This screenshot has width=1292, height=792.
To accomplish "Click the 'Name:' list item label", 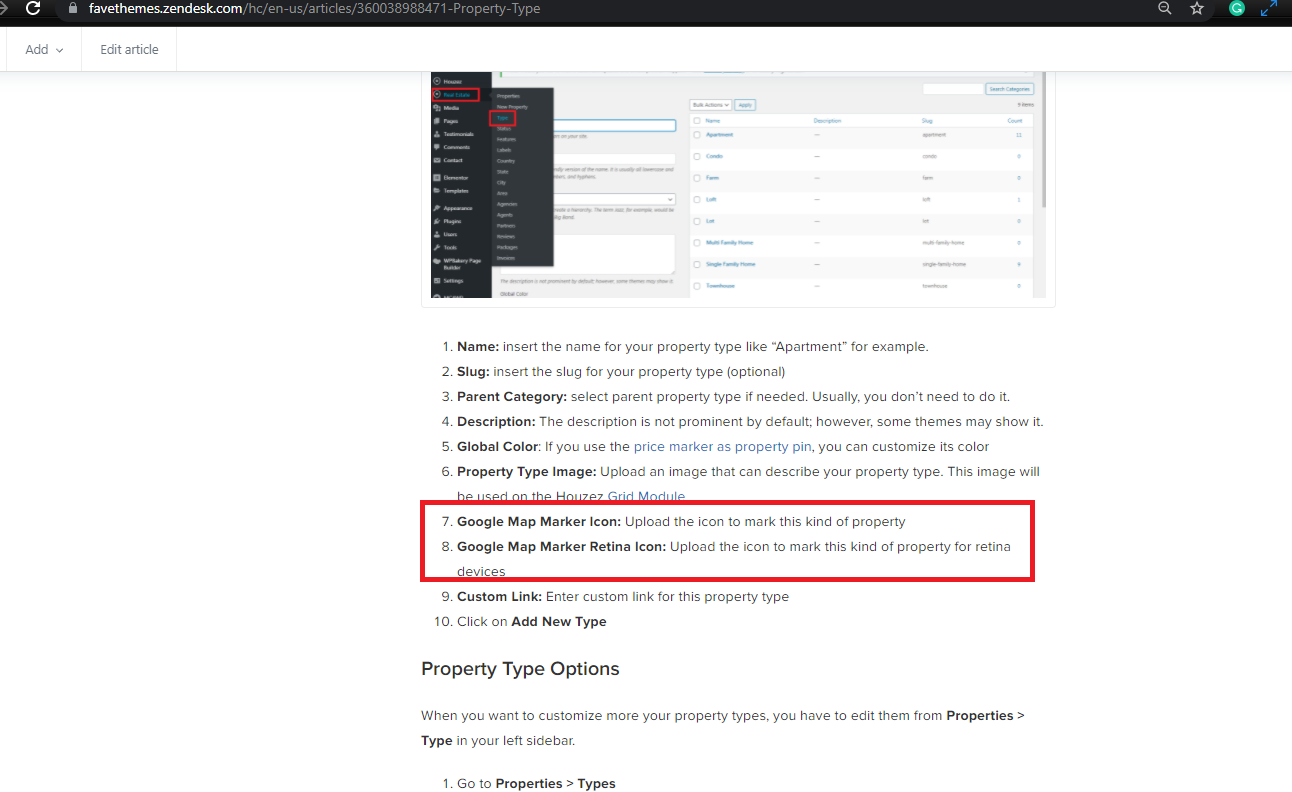I will (x=478, y=346).
